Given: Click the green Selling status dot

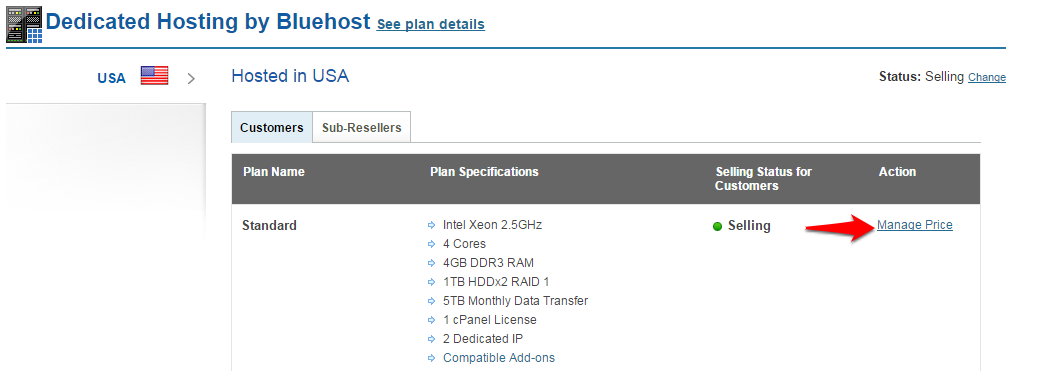Looking at the screenshot, I should 717,227.
